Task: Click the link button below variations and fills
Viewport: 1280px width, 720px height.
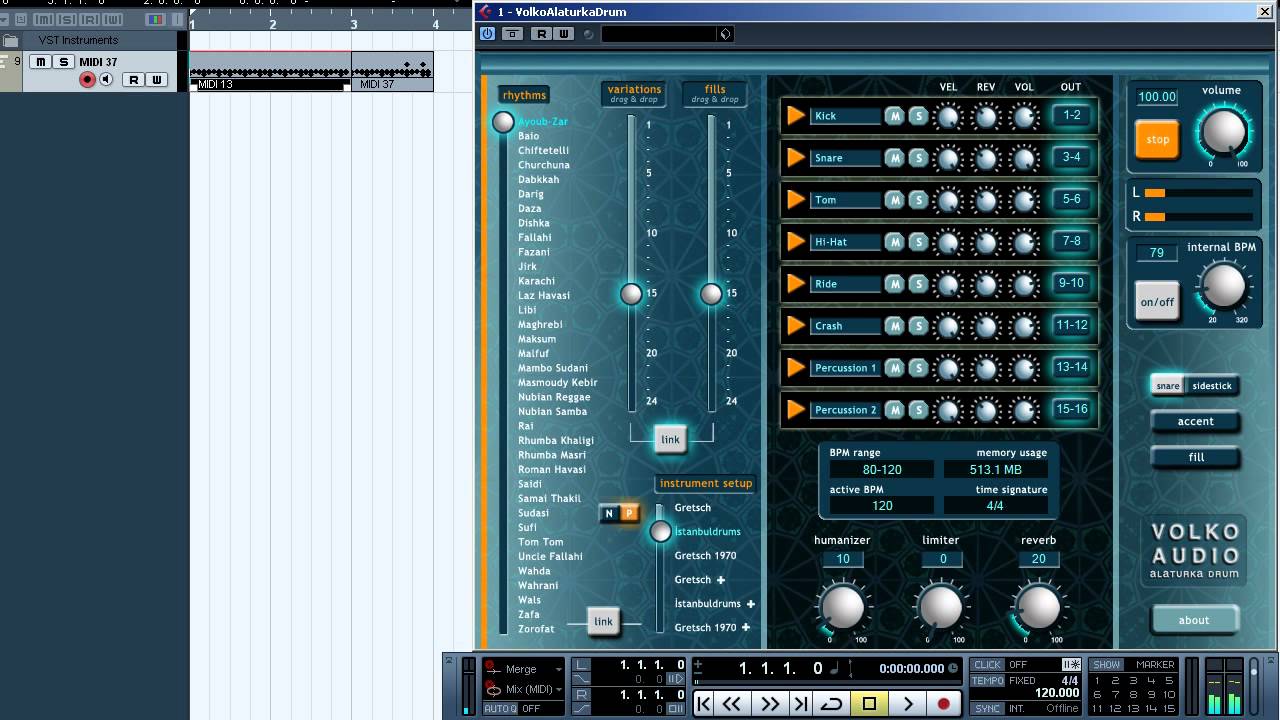Action: (x=670, y=440)
